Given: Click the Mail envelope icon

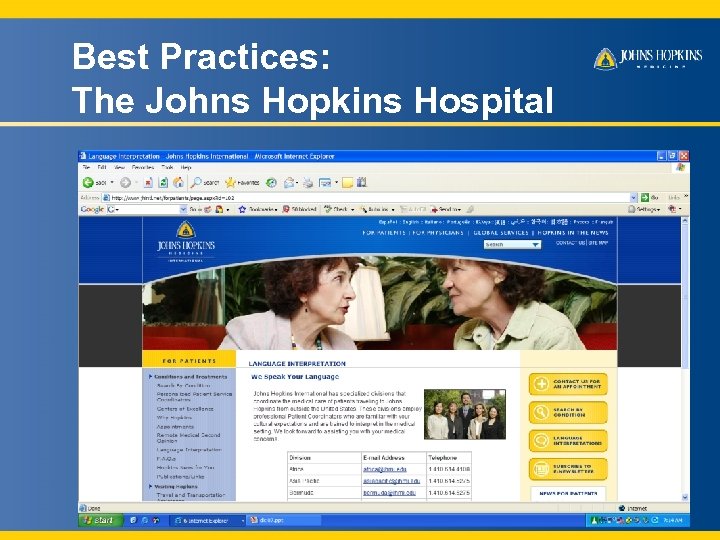Looking at the screenshot, I should [289, 183].
